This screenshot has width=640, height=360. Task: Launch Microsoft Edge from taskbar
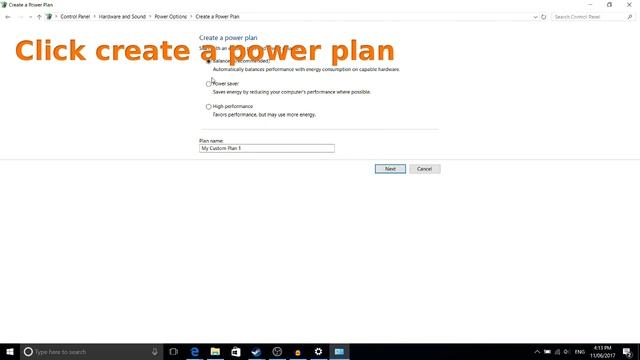pyautogui.click(x=195, y=351)
